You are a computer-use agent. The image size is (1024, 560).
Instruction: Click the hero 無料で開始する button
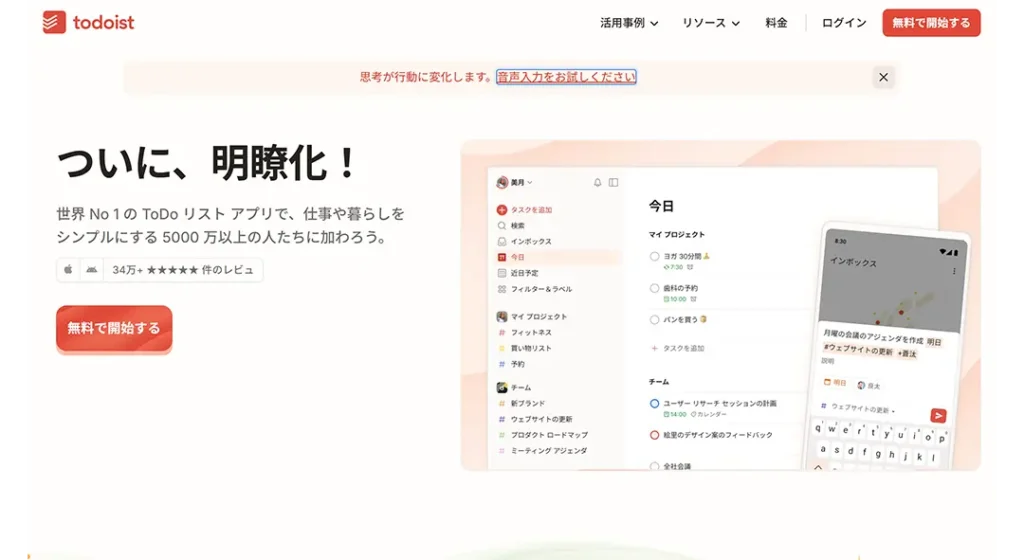[x=114, y=328]
